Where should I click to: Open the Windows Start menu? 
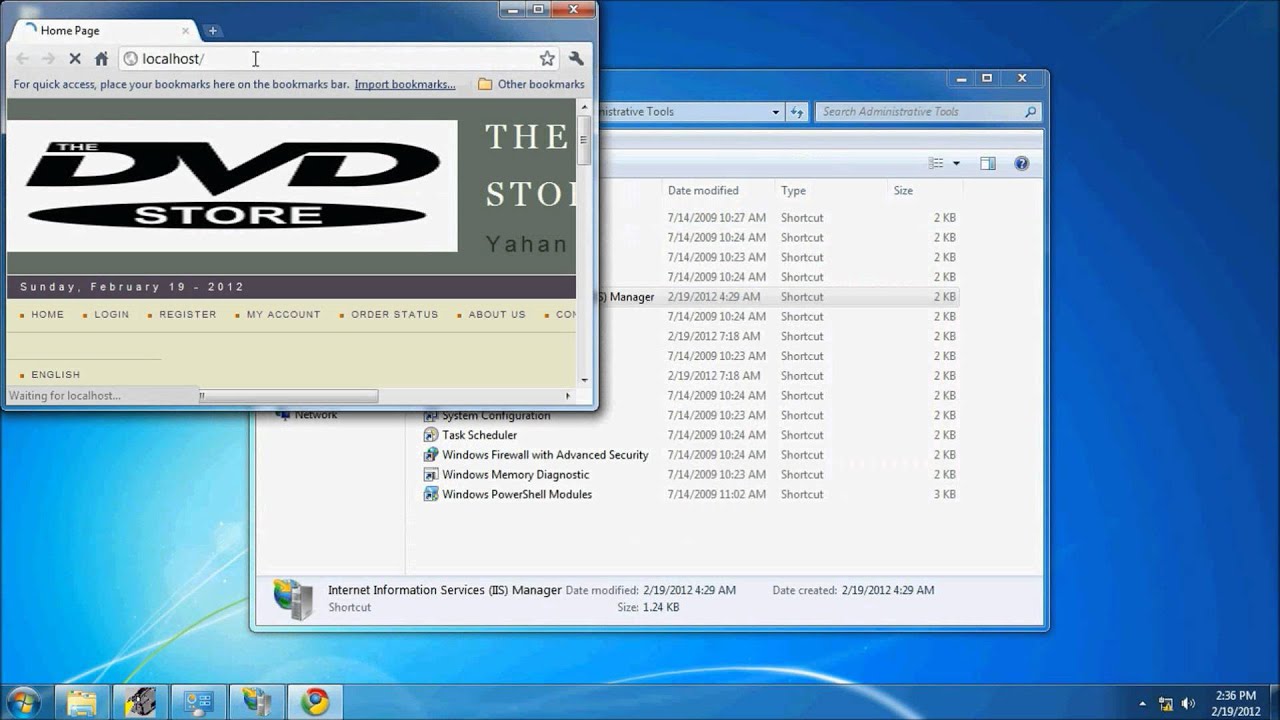click(23, 702)
